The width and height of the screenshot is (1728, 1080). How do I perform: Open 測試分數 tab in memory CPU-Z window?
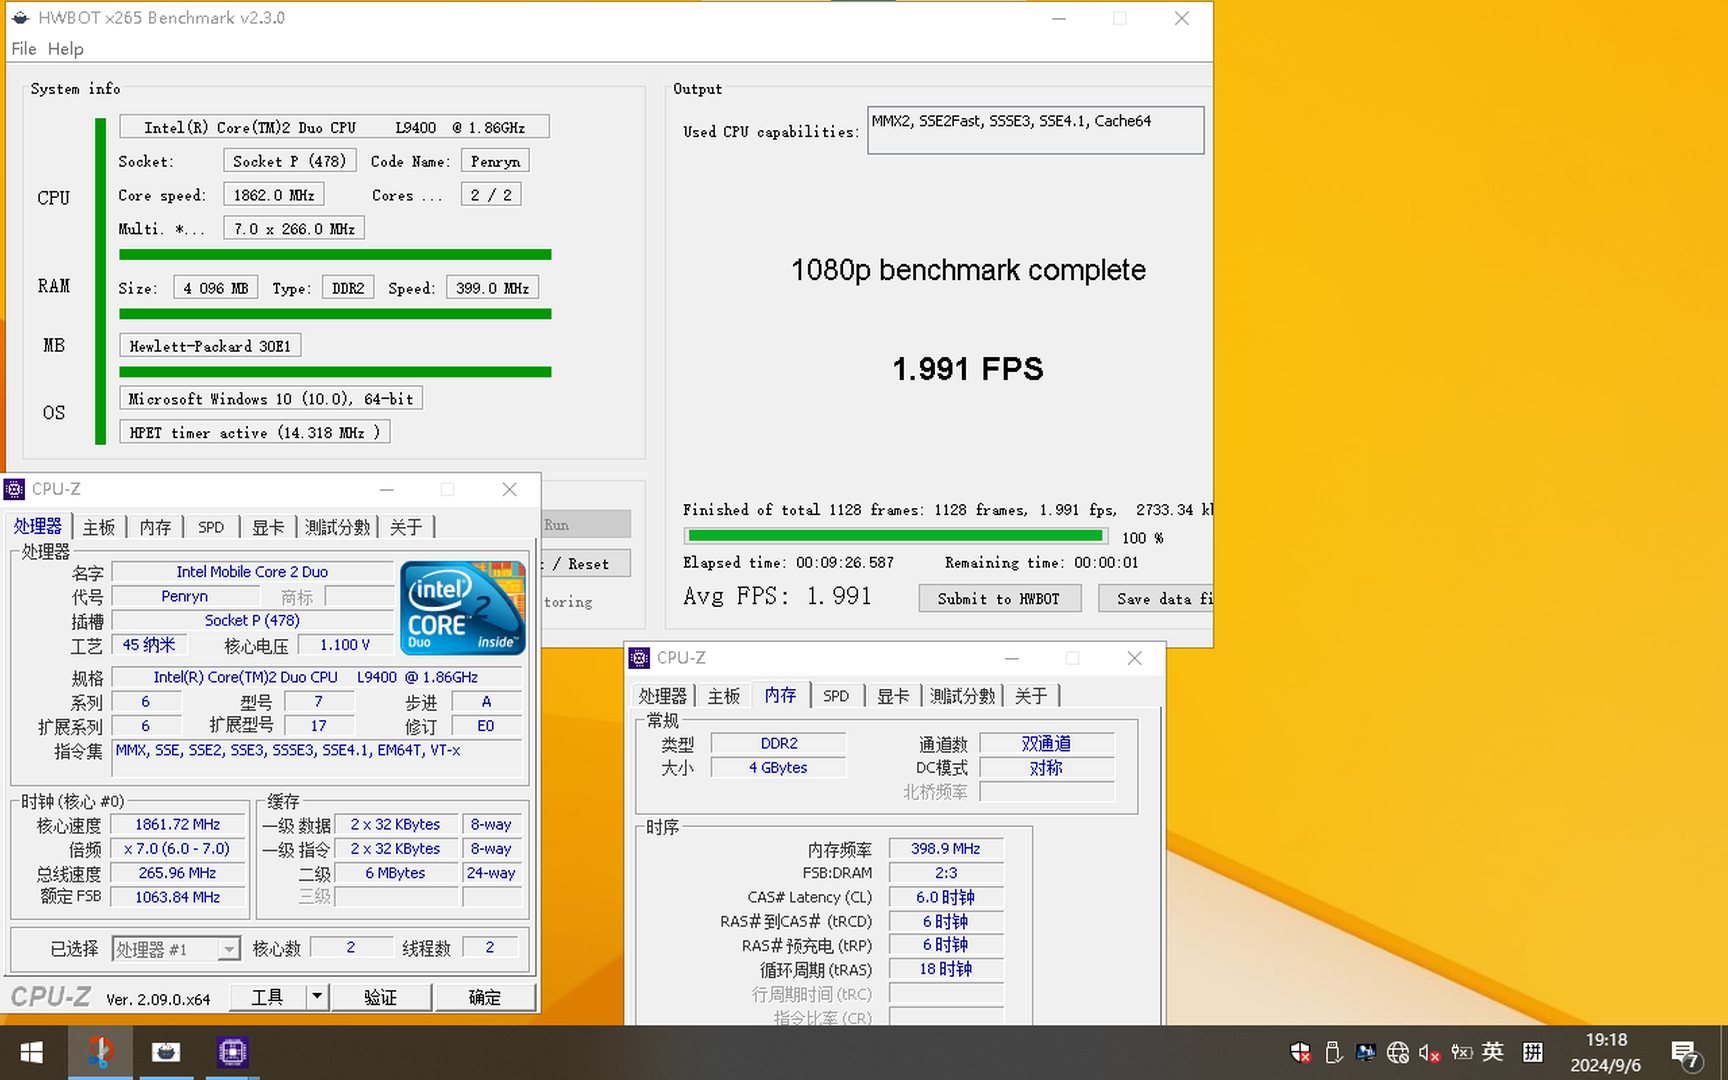pyautogui.click(x=962, y=696)
